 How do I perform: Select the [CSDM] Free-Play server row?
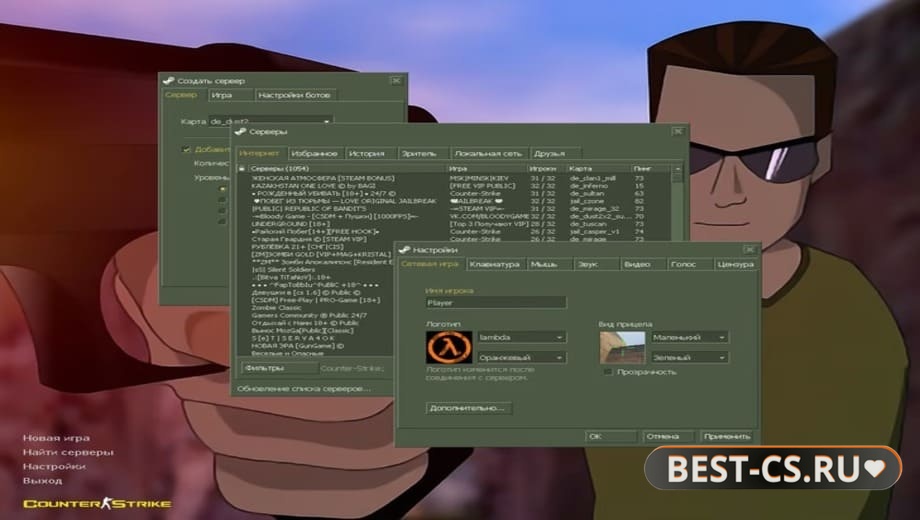tap(314, 300)
